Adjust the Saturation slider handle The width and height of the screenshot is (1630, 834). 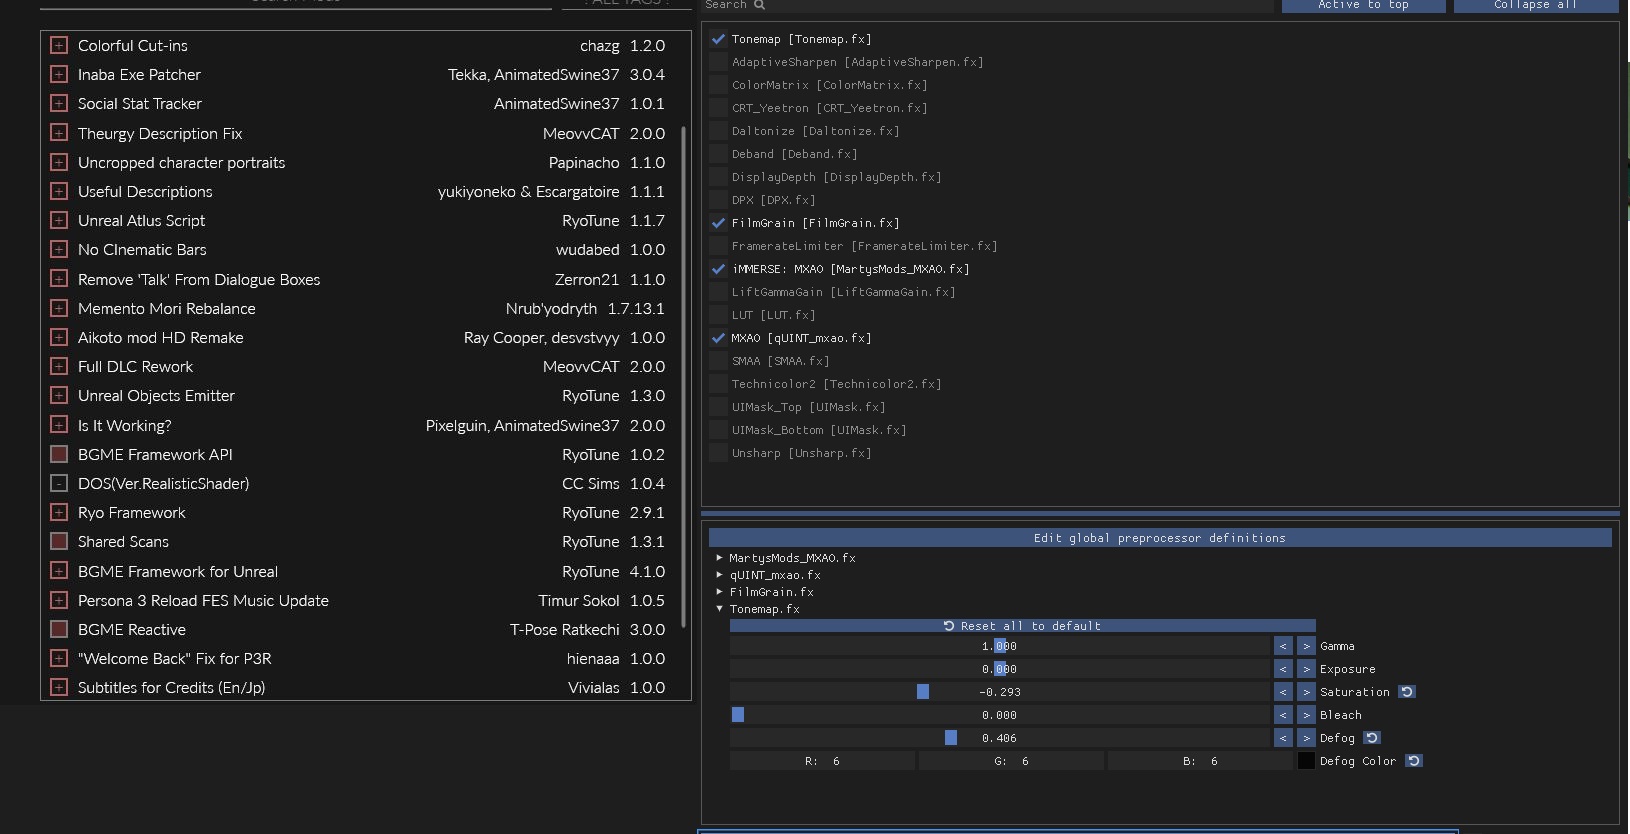[x=923, y=692]
